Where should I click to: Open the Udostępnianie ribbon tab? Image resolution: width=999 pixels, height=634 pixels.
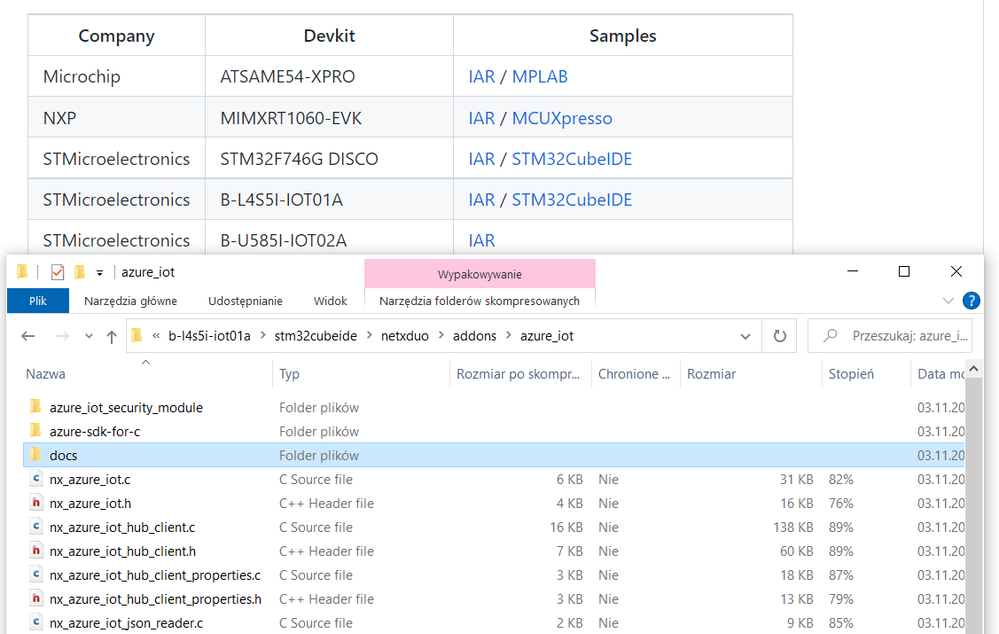245,301
